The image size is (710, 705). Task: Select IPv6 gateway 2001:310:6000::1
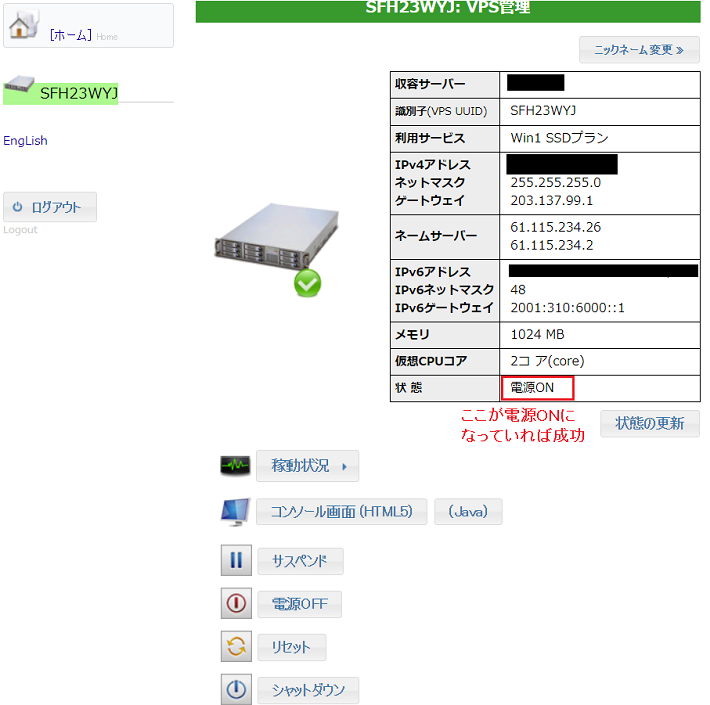pos(567,308)
